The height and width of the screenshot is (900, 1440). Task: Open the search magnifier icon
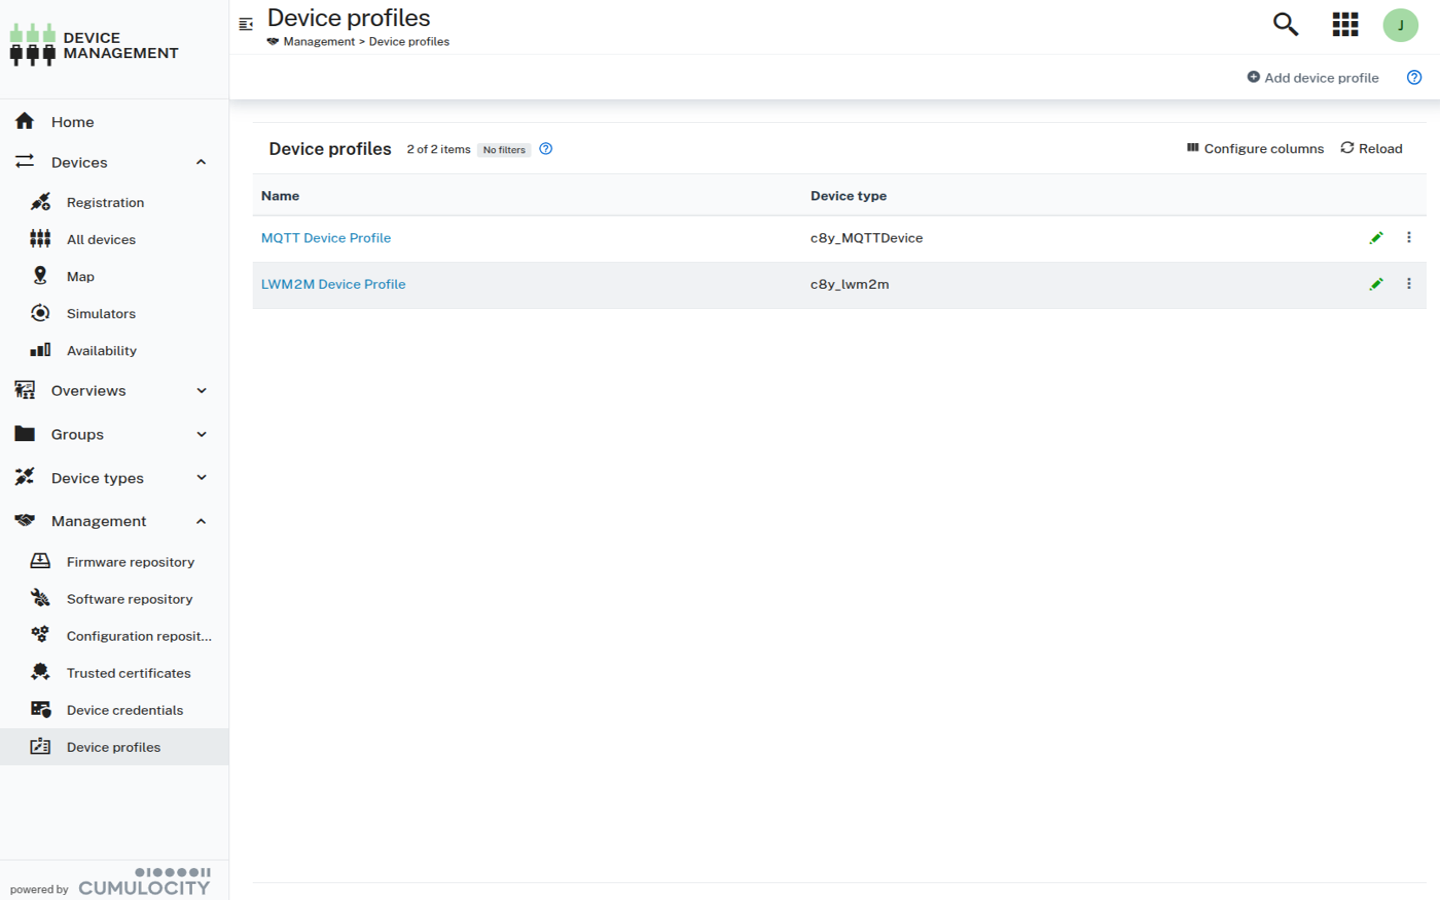(x=1285, y=24)
